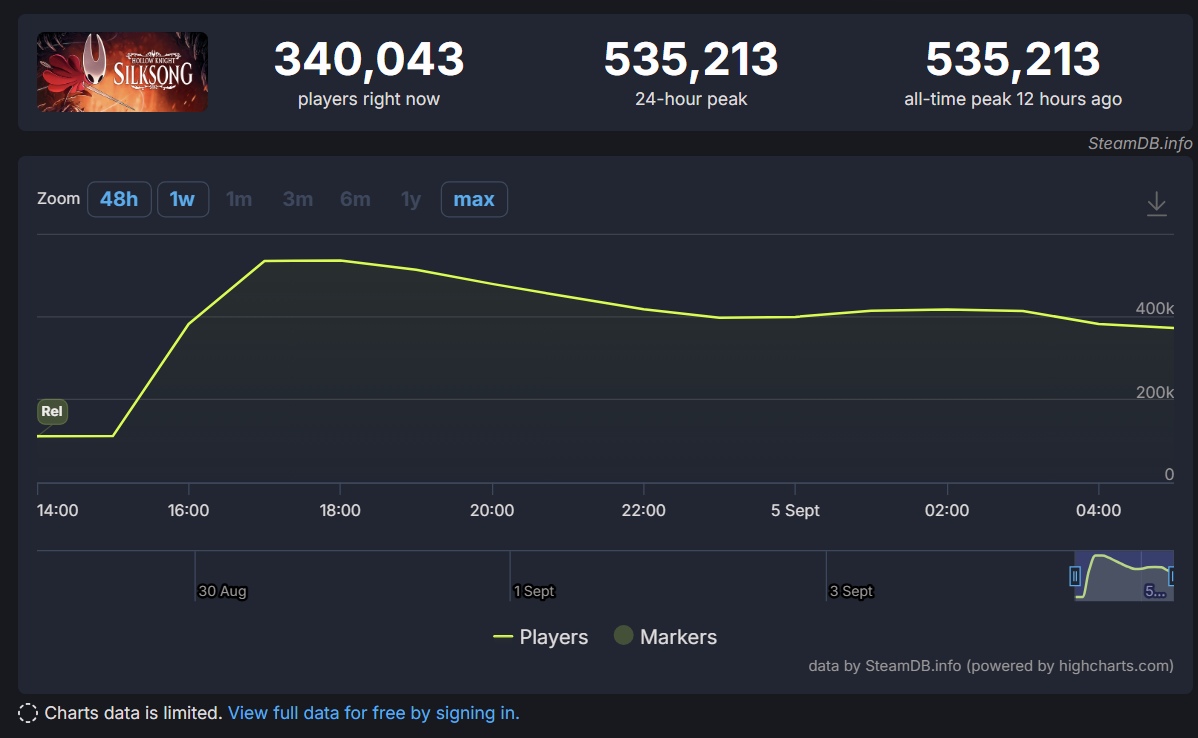Screen dimensions: 1198x738
Task: Click the 340,043 players right now value
Action: pyautogui.click(x=369, y=59)
